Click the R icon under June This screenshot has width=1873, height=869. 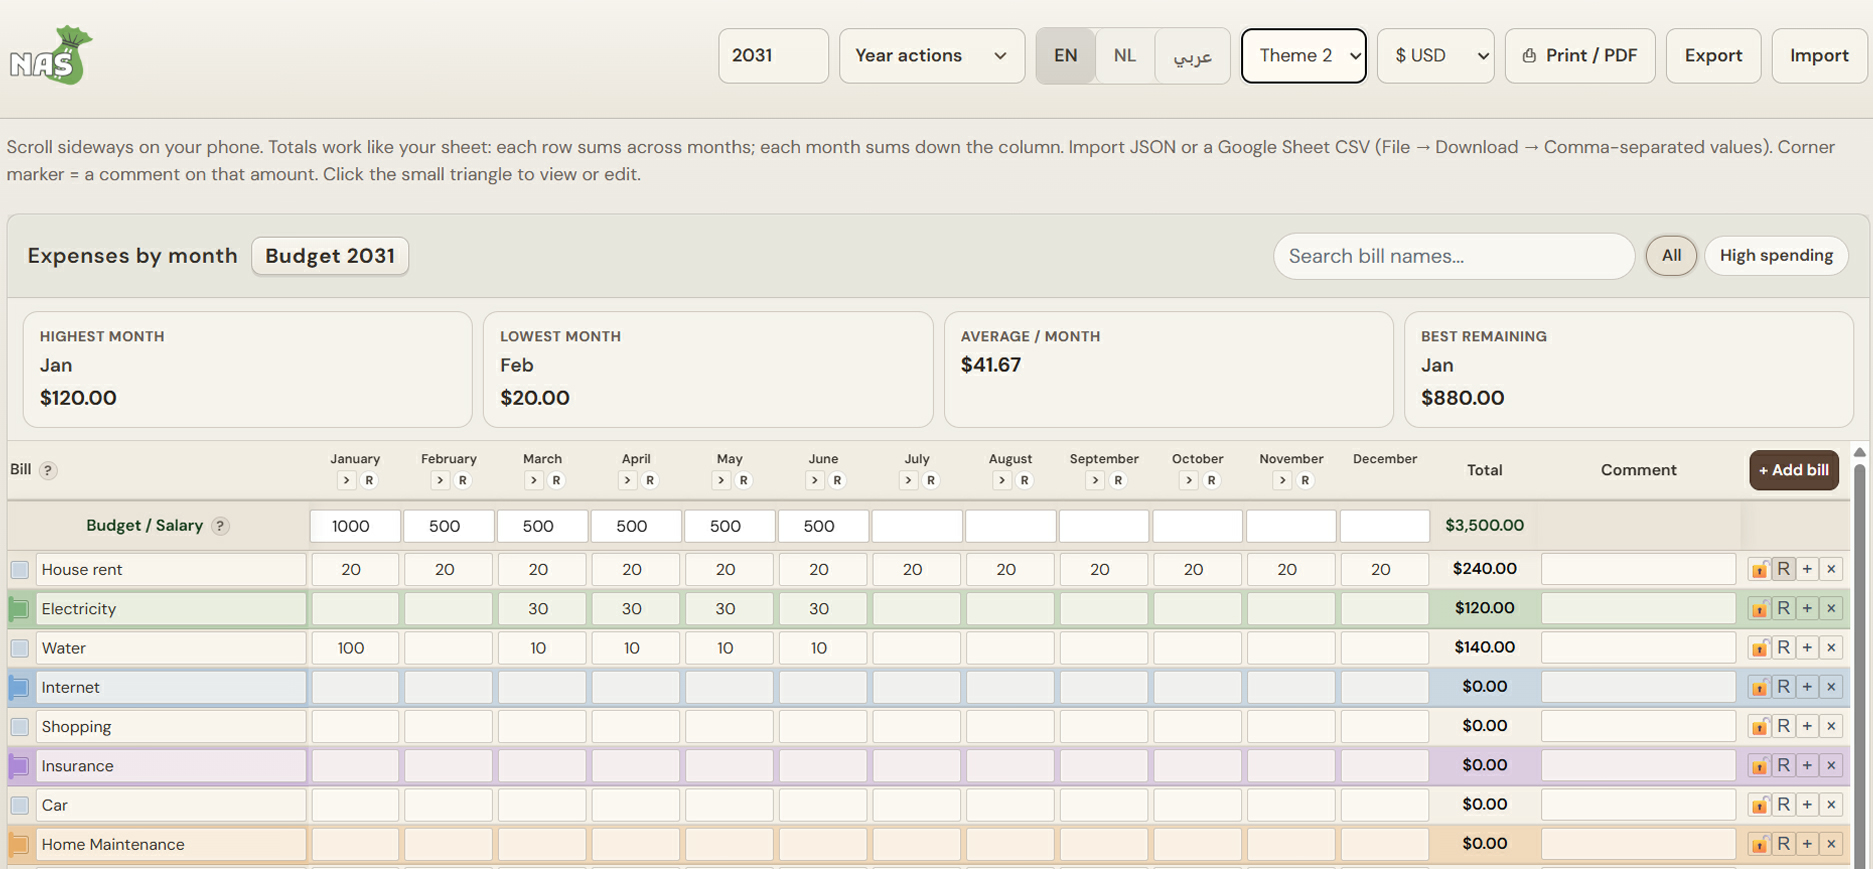(x=837, y=481)
